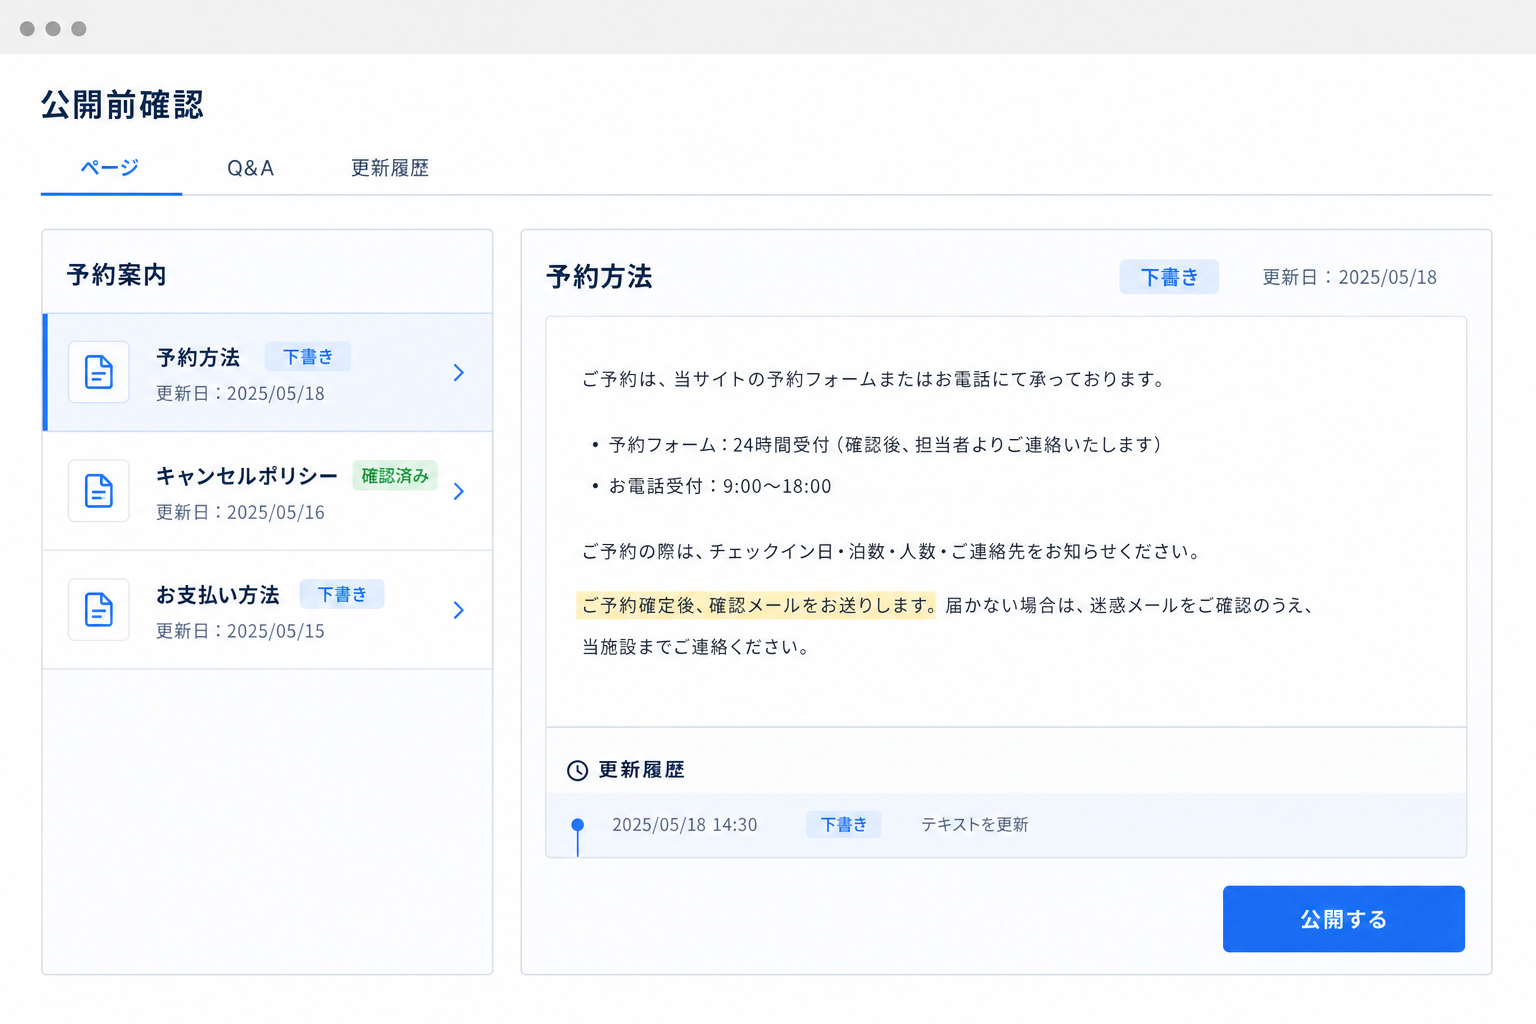Image resolution: width=1536 pixels, height=1024 pixels.
Task: Click the 下書き badge in the detail header
Action: click(1169, 277)
